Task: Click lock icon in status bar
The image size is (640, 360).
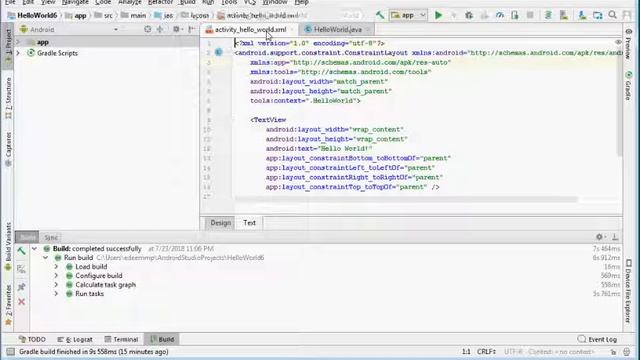Action: [613, 352]
